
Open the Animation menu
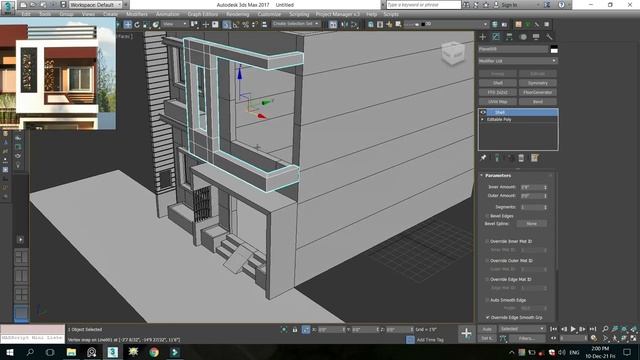click(x=168, y=14)
